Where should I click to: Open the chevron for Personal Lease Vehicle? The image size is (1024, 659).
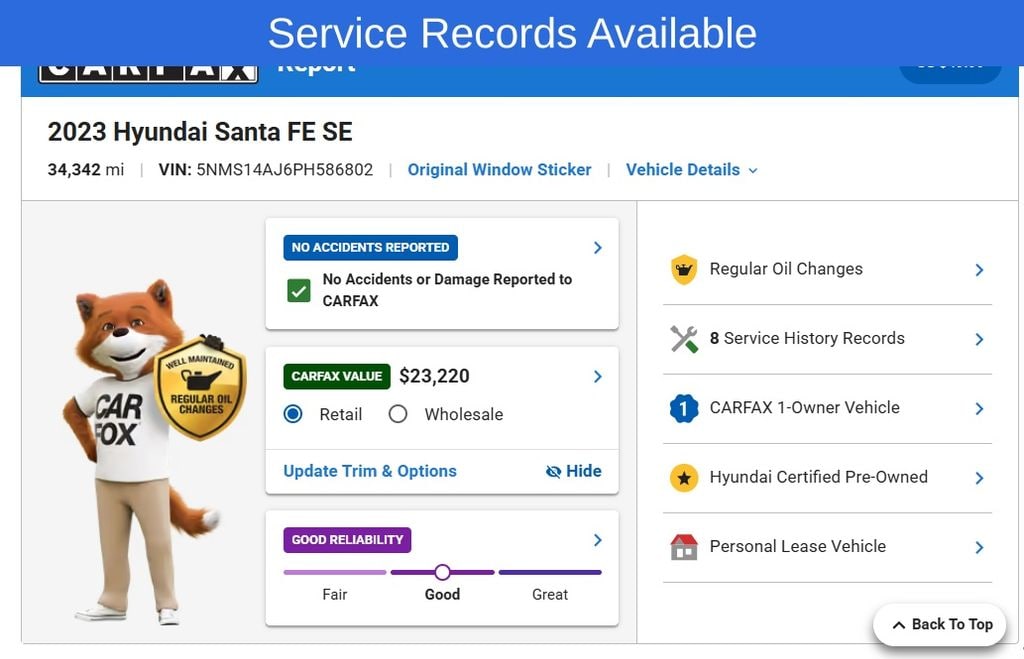point(979,547)
